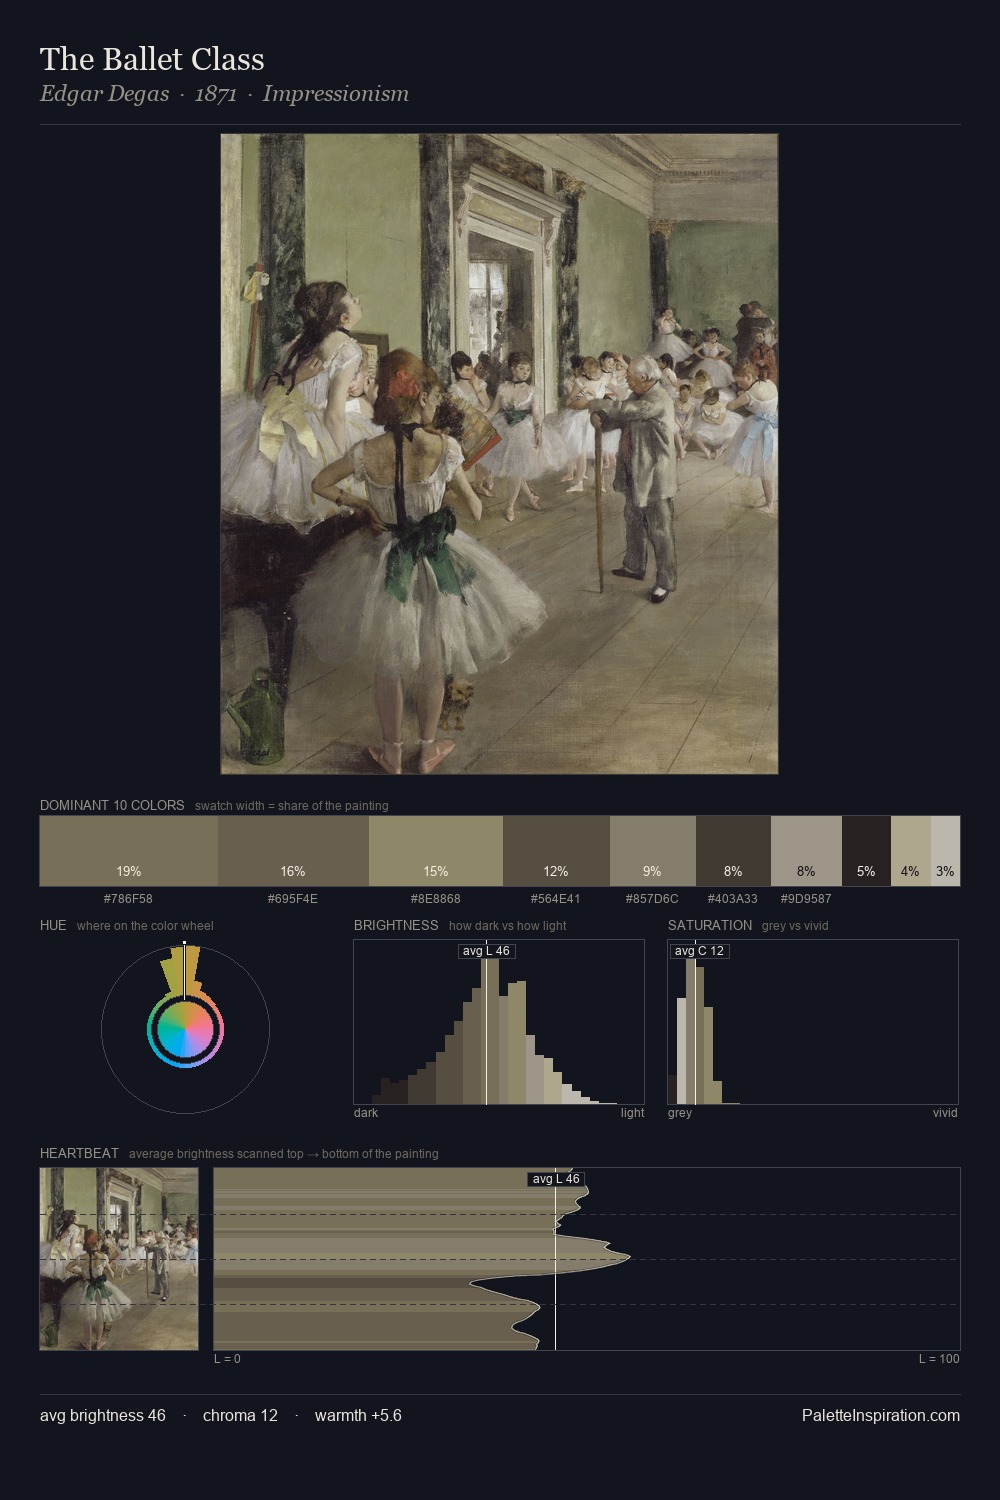The width and height of the screenshot is (1000, 1500).
Task: Select the 9% grey-tan swatch
Action: pyautogui.click(x=652, y=851)
